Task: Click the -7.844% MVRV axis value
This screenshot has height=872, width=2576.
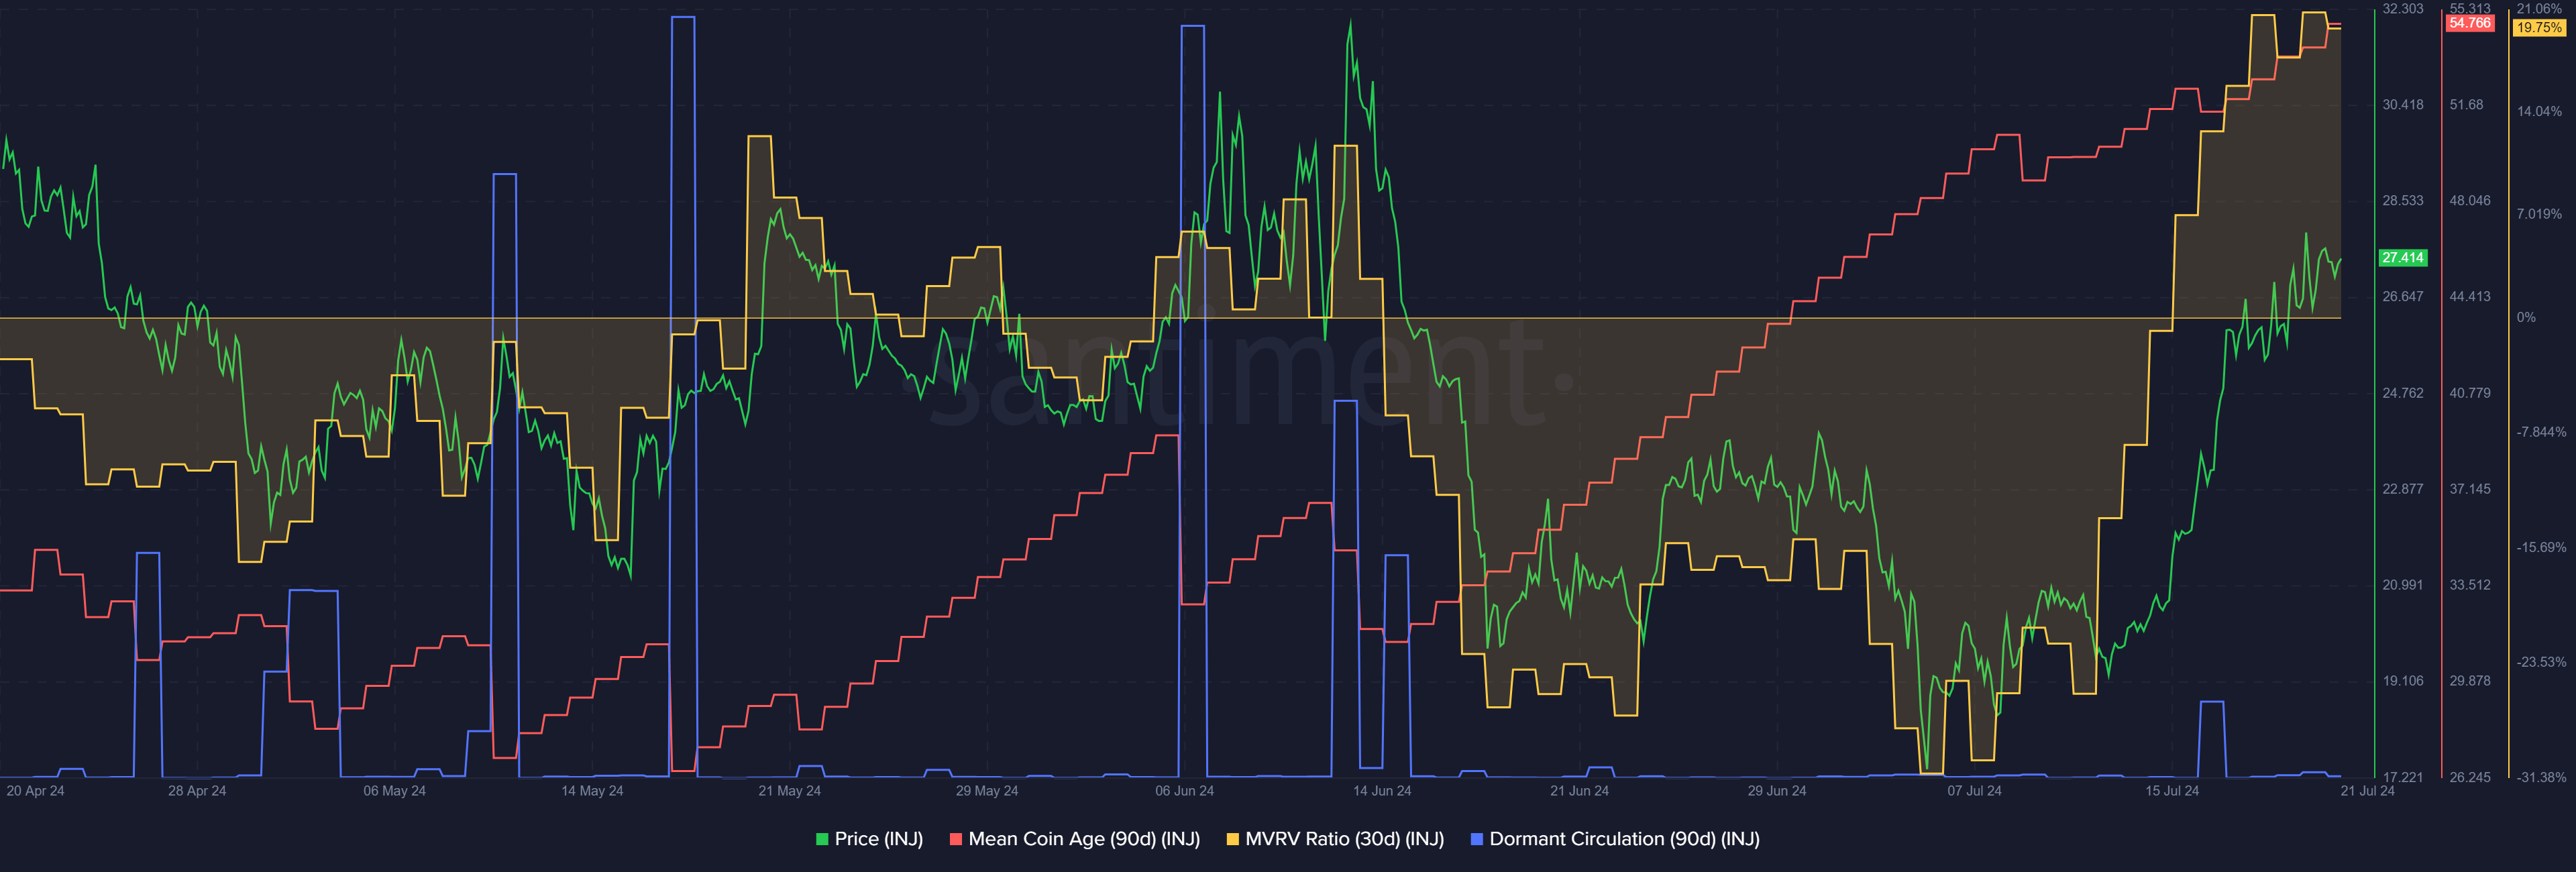Action: [x=2541, y=432]
